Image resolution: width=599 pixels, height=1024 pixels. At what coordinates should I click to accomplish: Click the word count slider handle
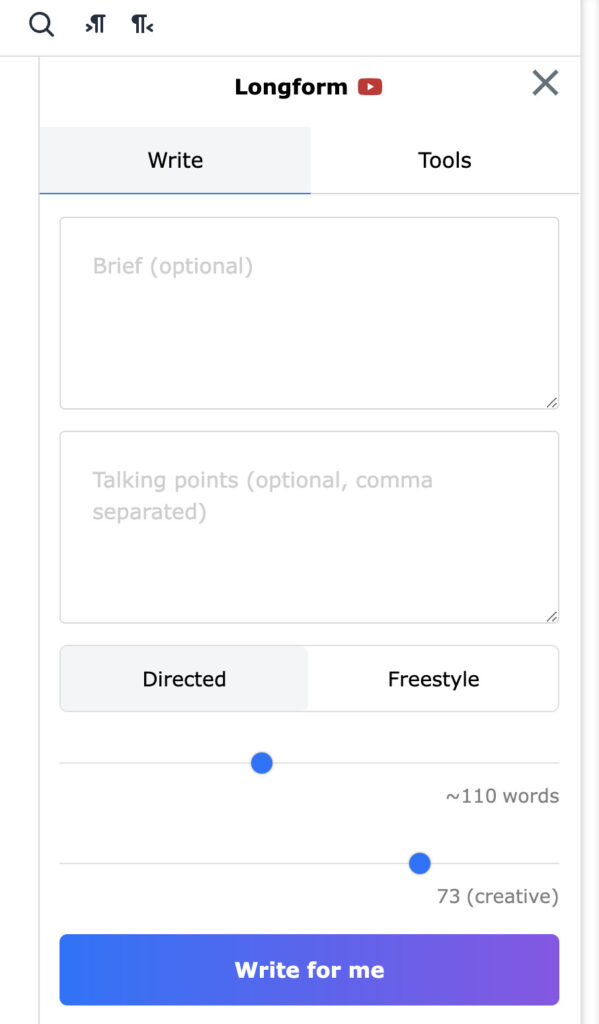[261, 763]
